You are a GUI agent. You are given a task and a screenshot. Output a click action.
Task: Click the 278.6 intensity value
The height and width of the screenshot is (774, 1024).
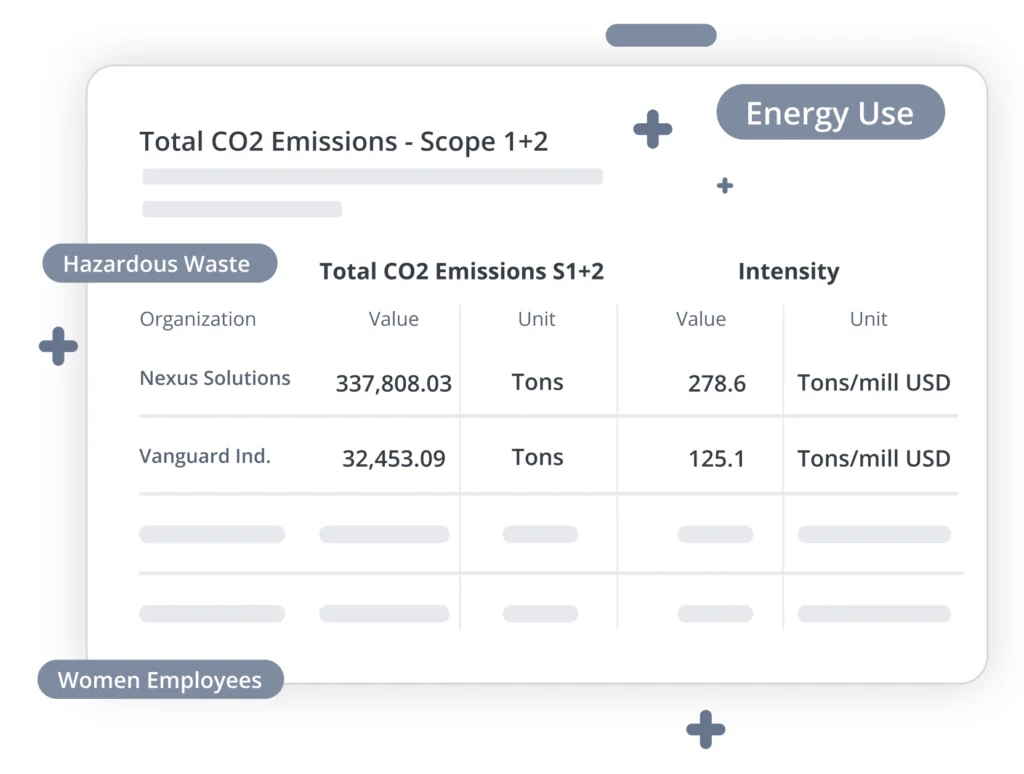(x=716, y=383)
